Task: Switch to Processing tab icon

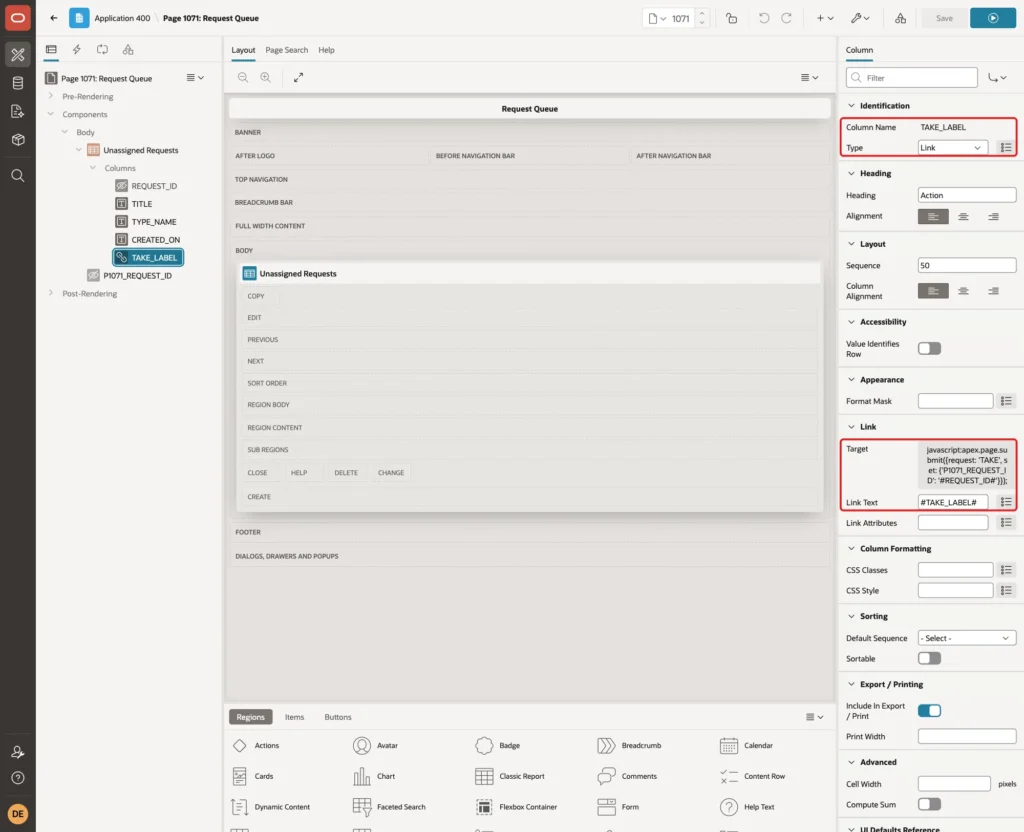Action: coord(102,50)
